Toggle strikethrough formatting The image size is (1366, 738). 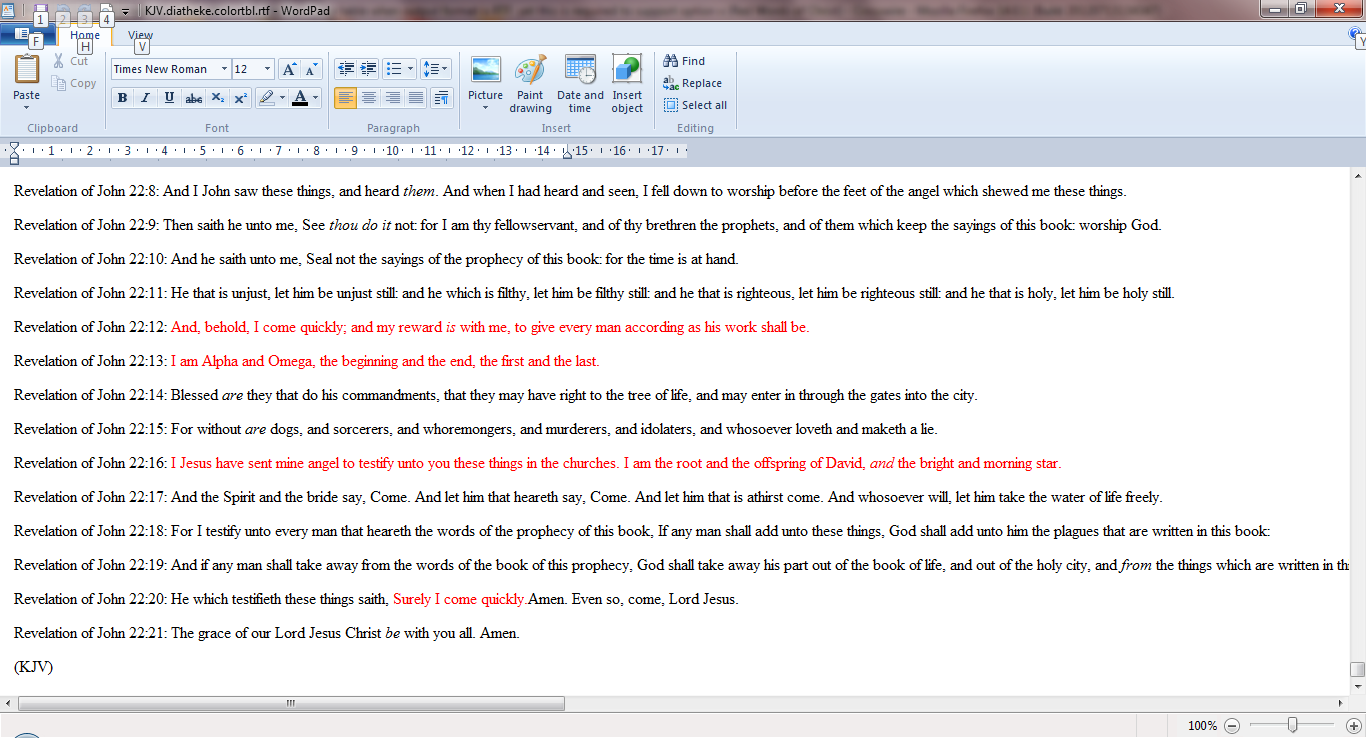pyautogui.click(x=194, y=98)
